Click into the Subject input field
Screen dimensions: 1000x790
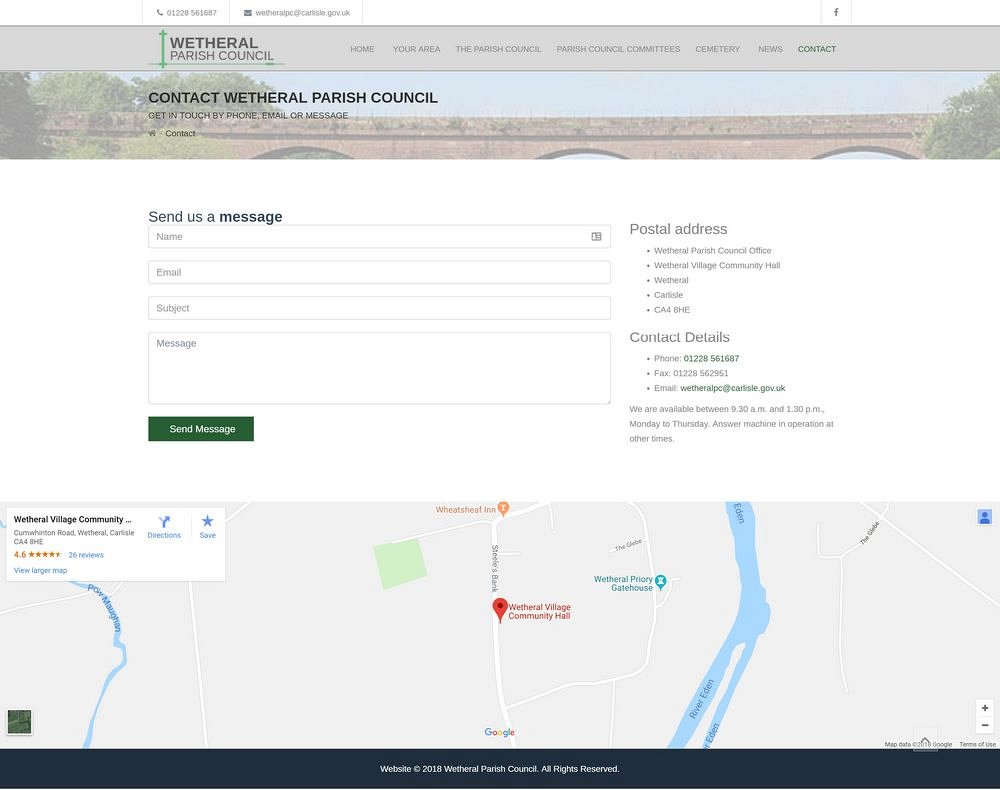point(379,308)
